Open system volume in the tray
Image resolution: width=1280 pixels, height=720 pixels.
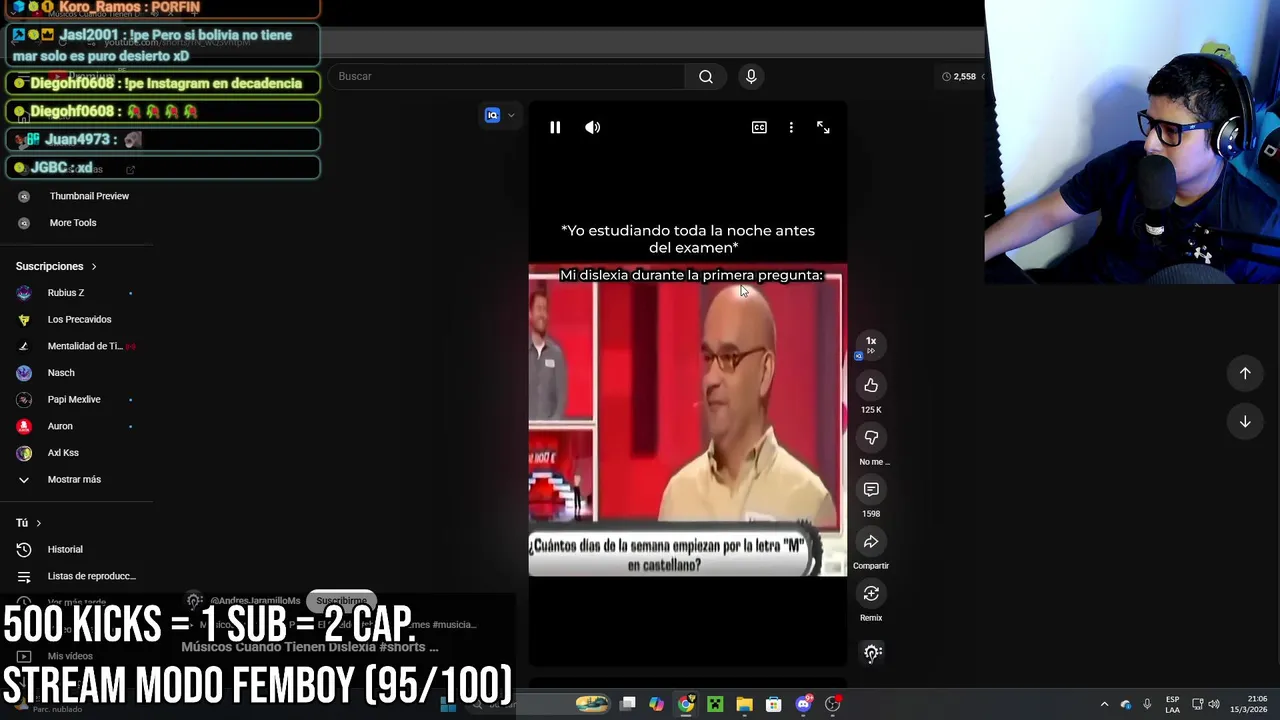[x=1214, y=704]
